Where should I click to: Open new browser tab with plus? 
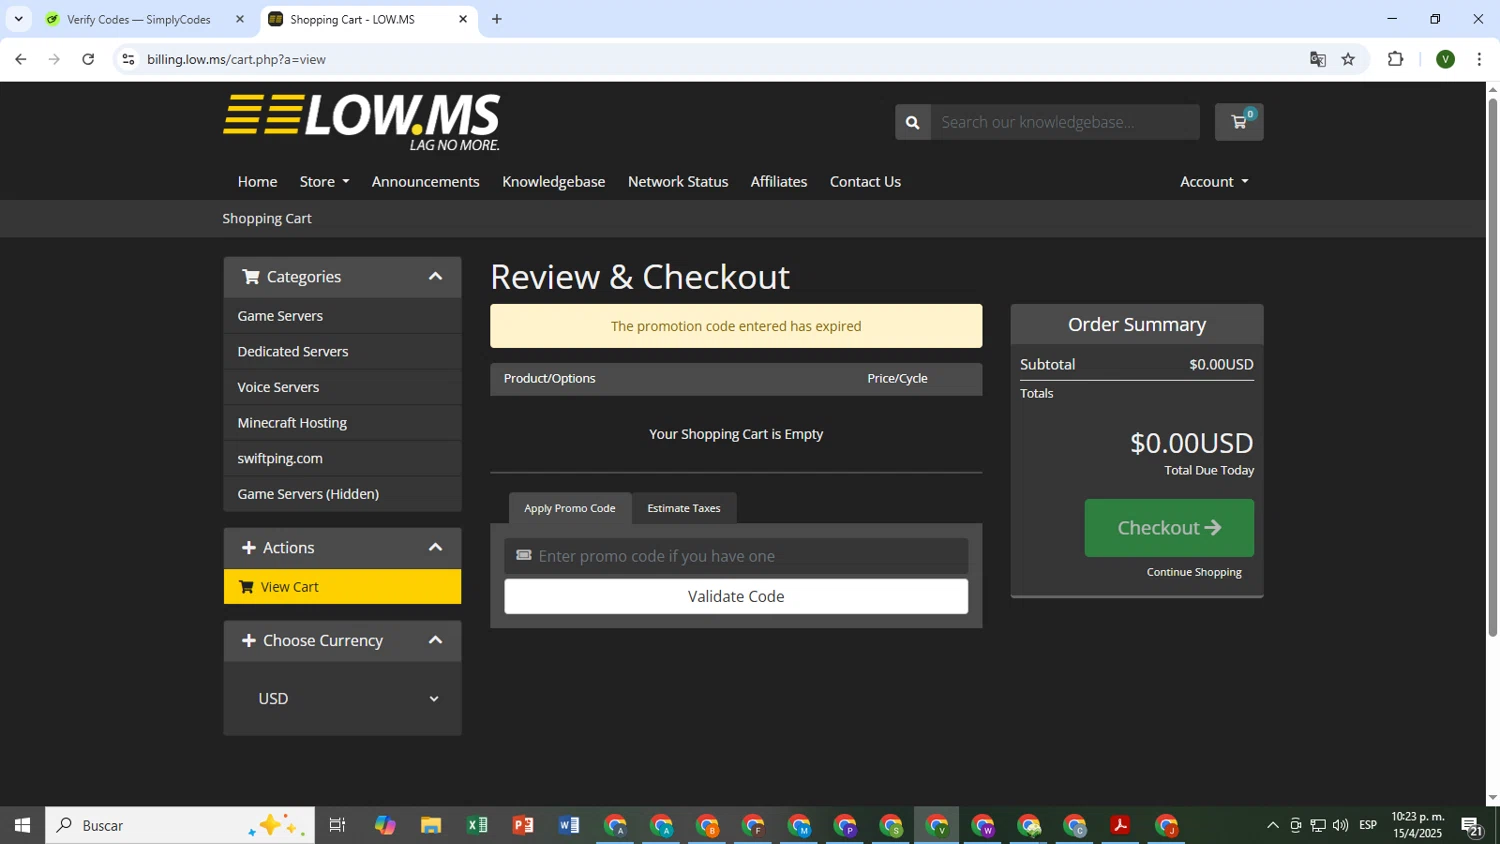click(x=497, y=19)
